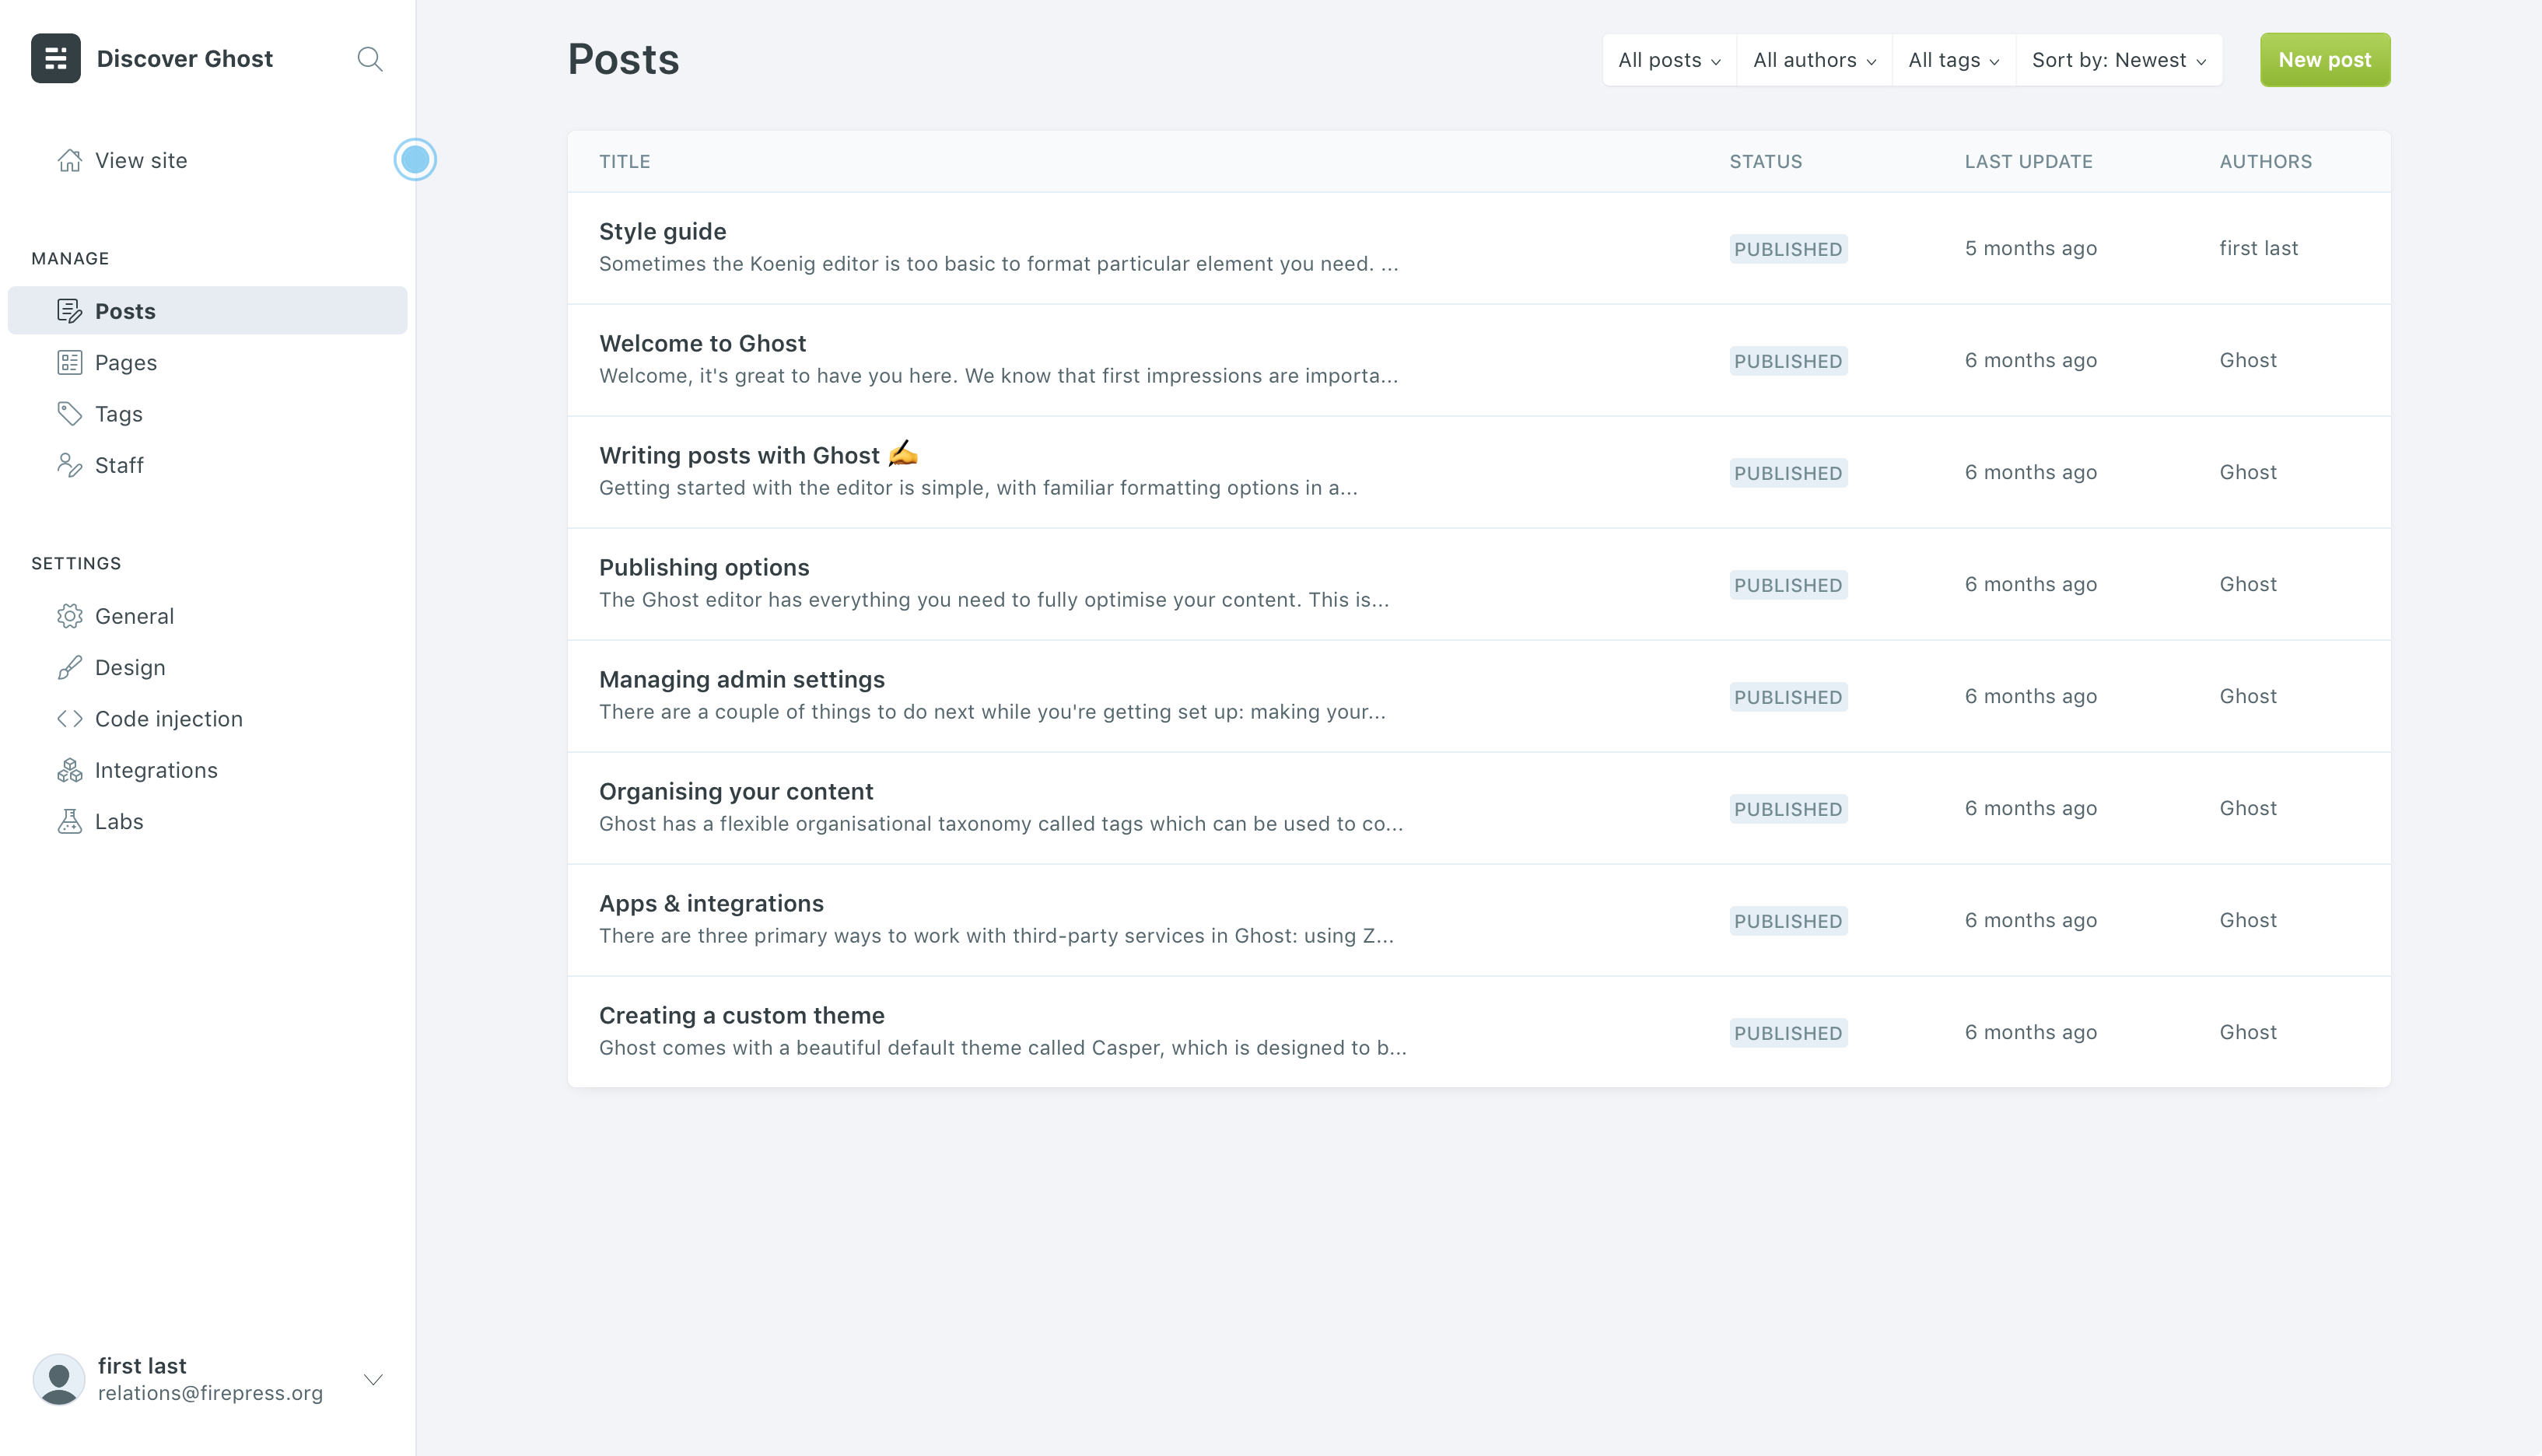Click "5 months ago" in Style guide row
The width and height of the screenshot is (2542, 1456).
[x=2030, y=248]
